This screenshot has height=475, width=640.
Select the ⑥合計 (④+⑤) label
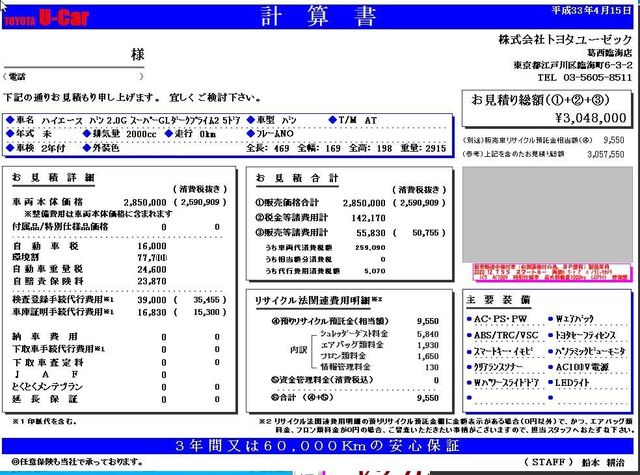tap(302, 397)
